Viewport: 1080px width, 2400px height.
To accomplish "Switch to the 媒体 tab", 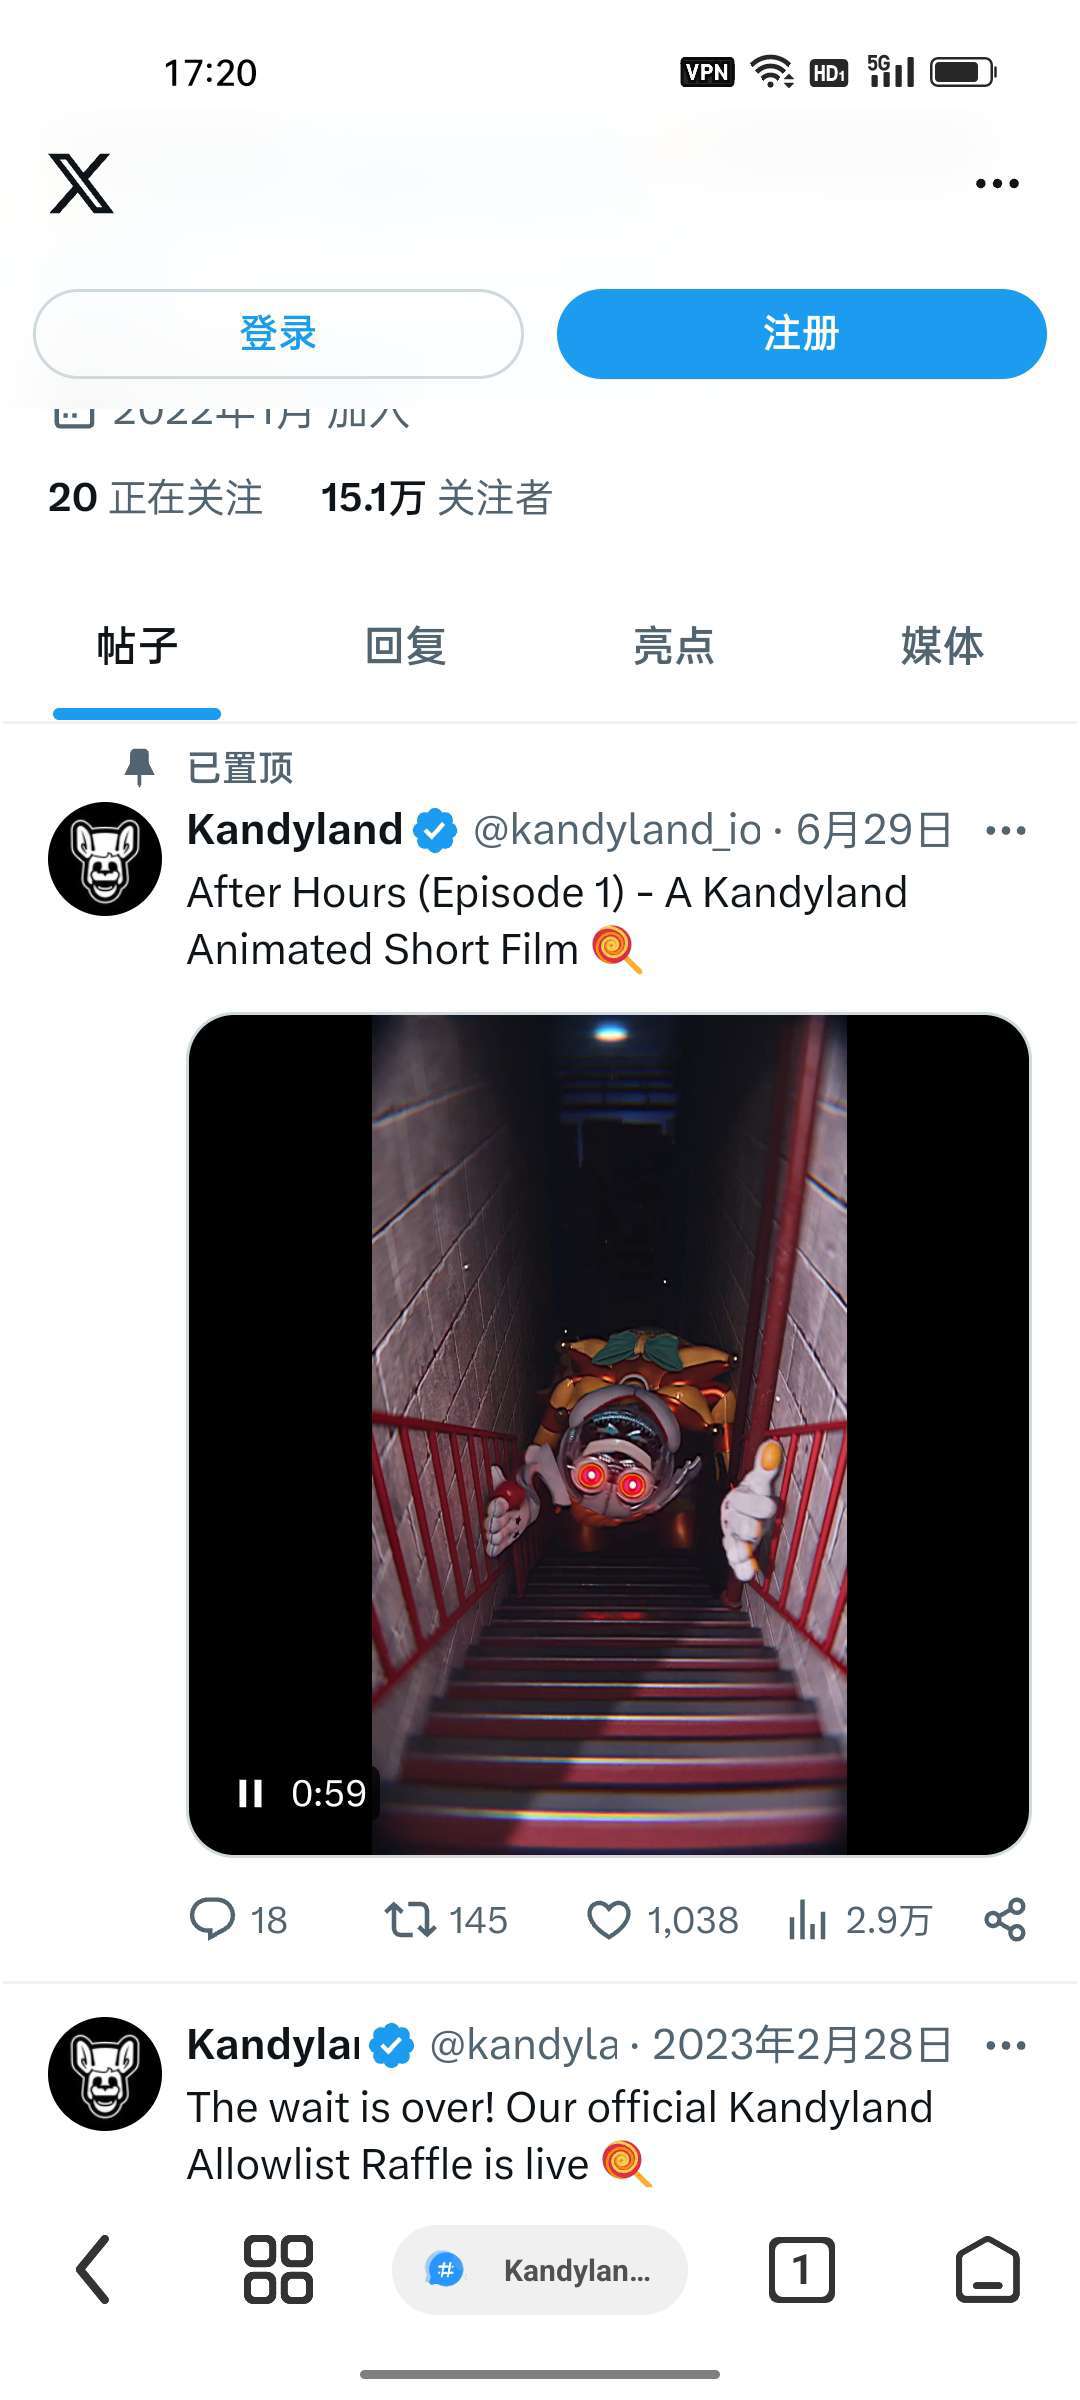I will (941, 646).
